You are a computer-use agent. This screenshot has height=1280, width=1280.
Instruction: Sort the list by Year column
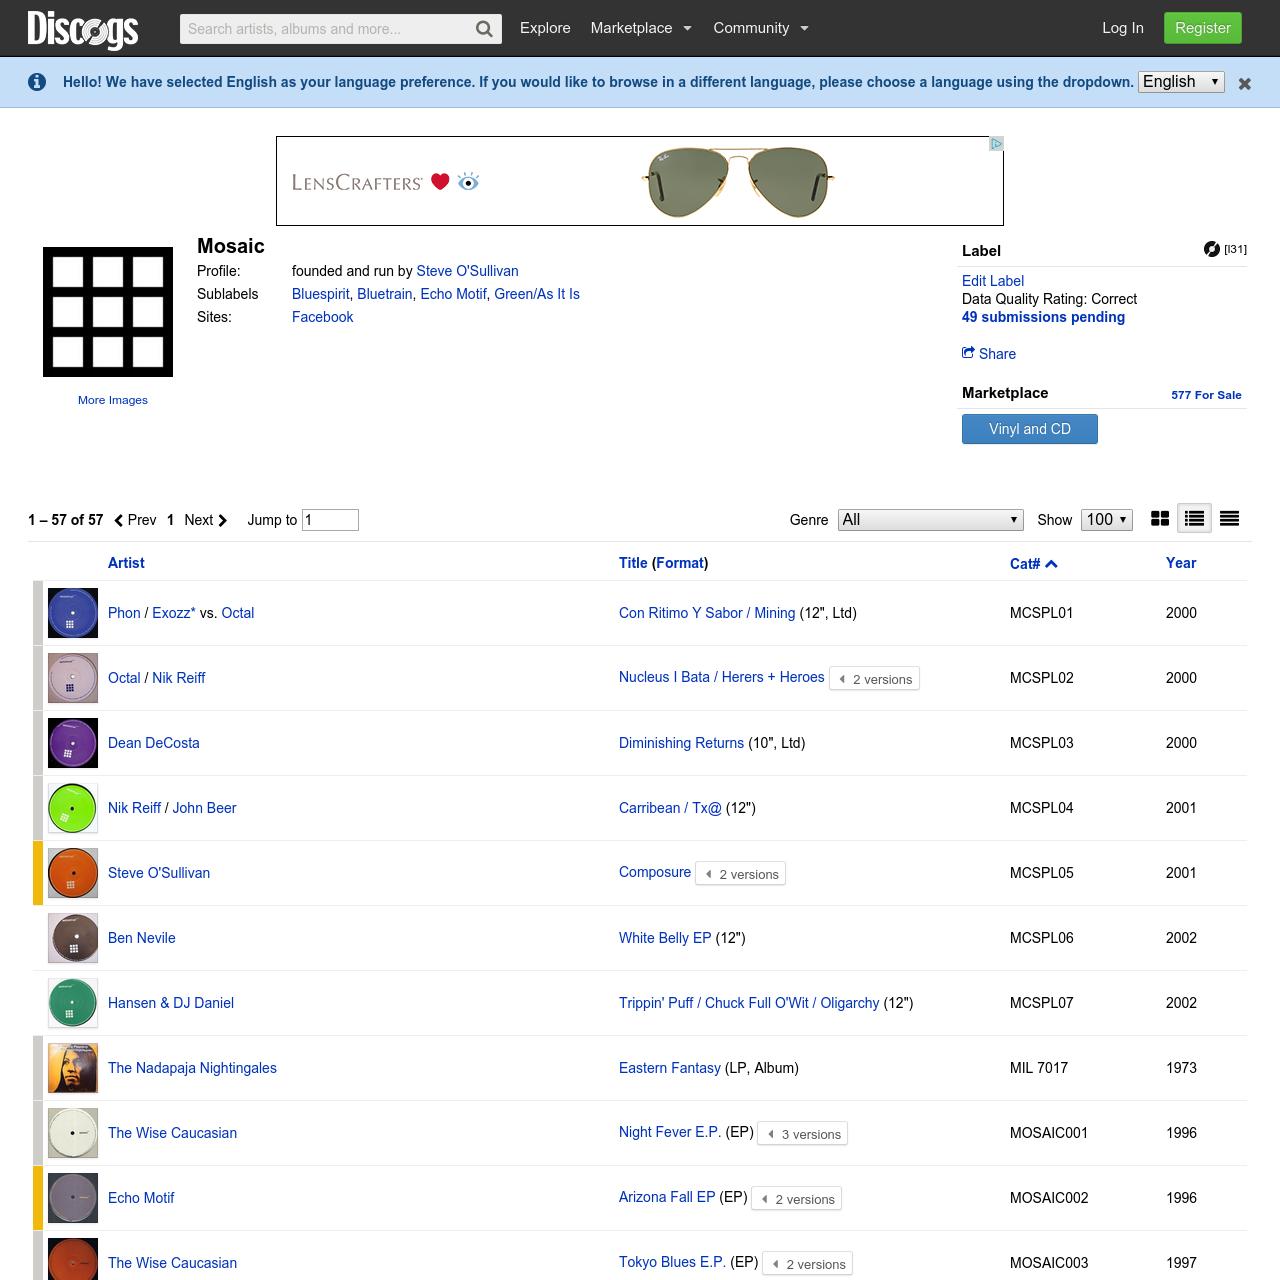pyautogui.click(x=1181, y=563)
